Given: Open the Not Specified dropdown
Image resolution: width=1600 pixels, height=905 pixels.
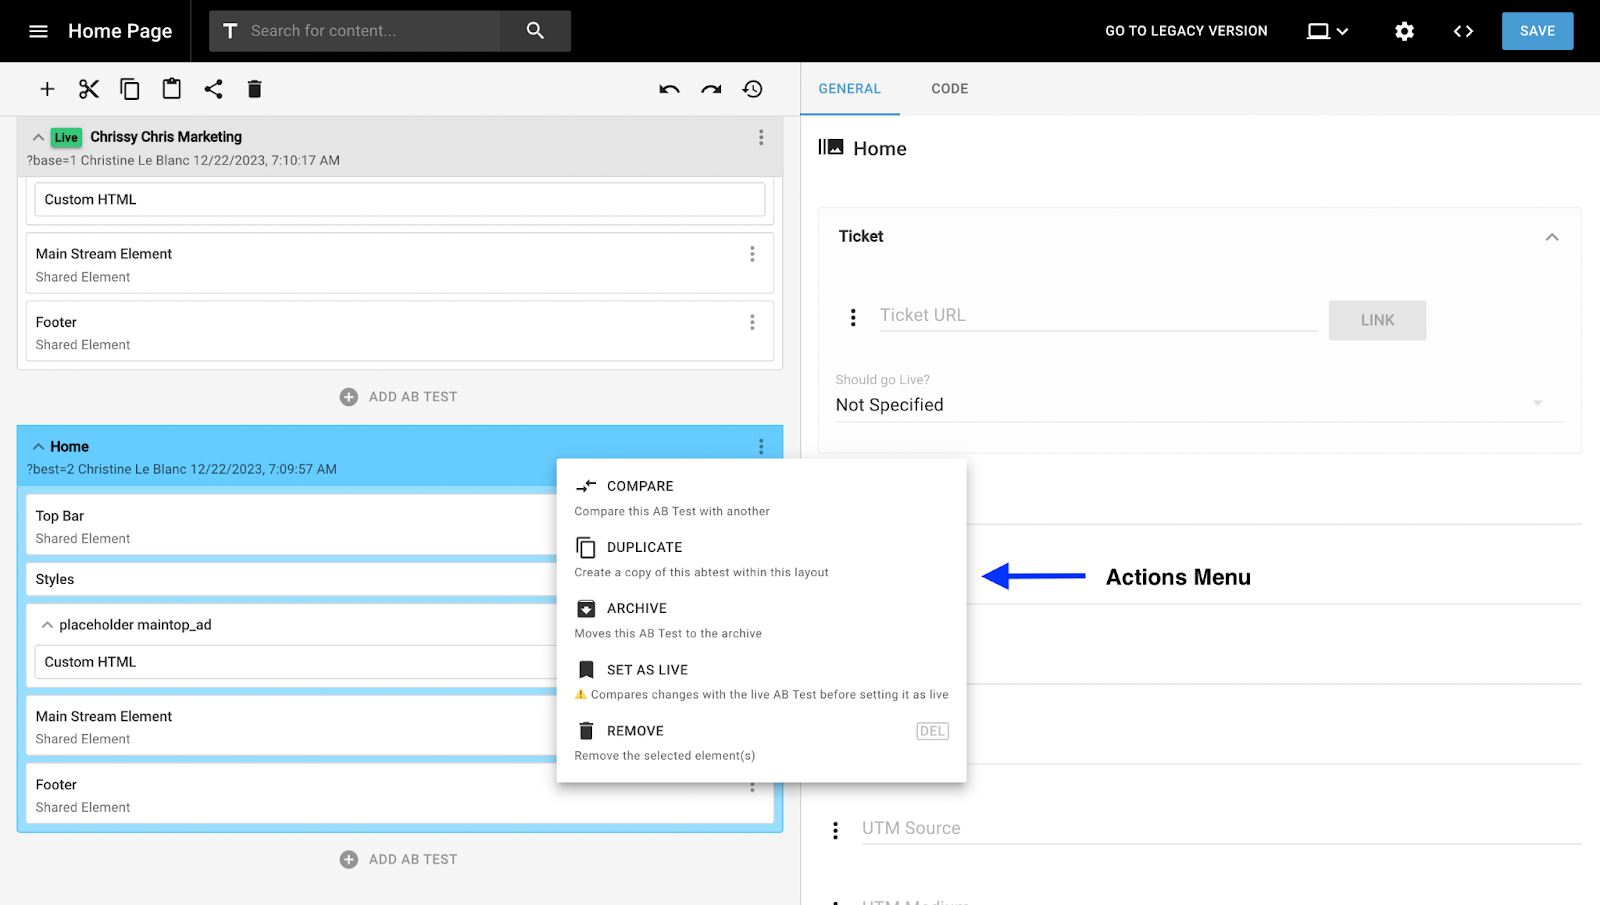Looking at the screenshot, I should click(x=1537, y=402).
